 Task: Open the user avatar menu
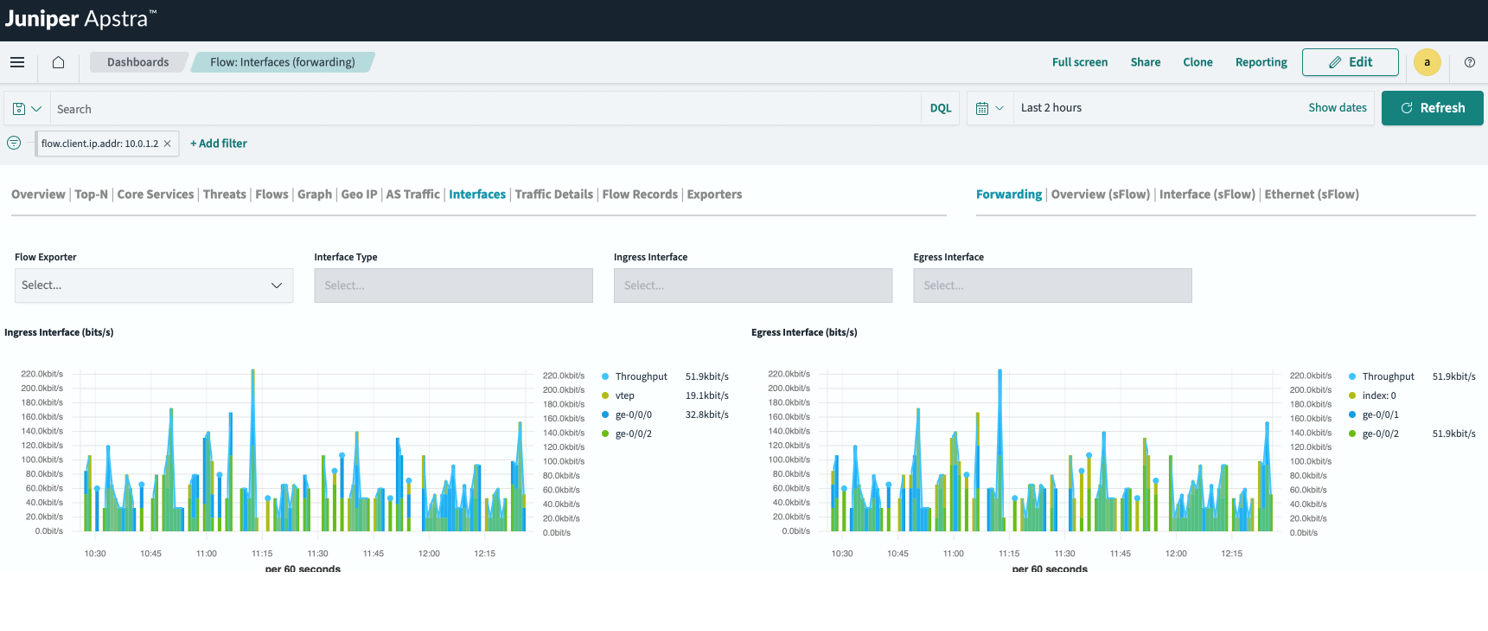1426,62
